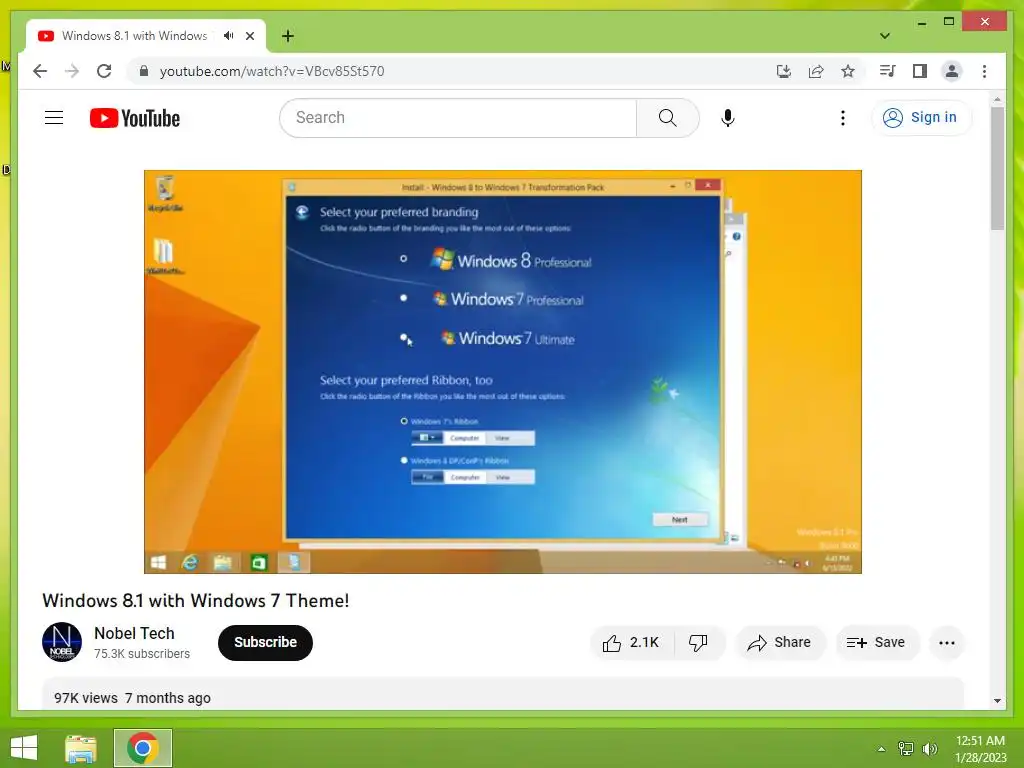Open the volume tray icon
The image size is (1024, 768).
(x=930, y=749)
